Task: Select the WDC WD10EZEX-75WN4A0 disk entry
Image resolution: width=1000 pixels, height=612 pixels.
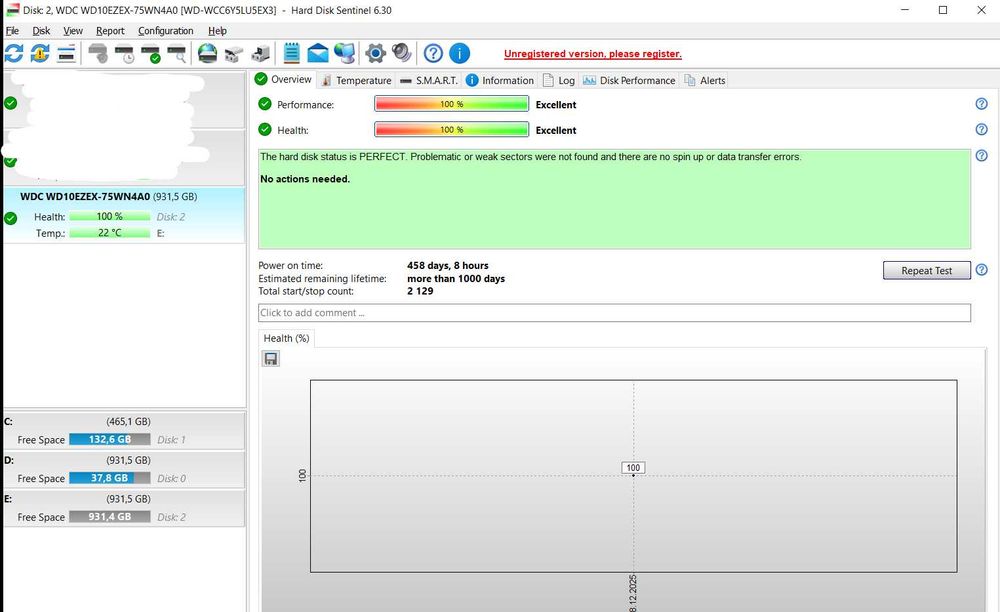Action: [124, 215]
